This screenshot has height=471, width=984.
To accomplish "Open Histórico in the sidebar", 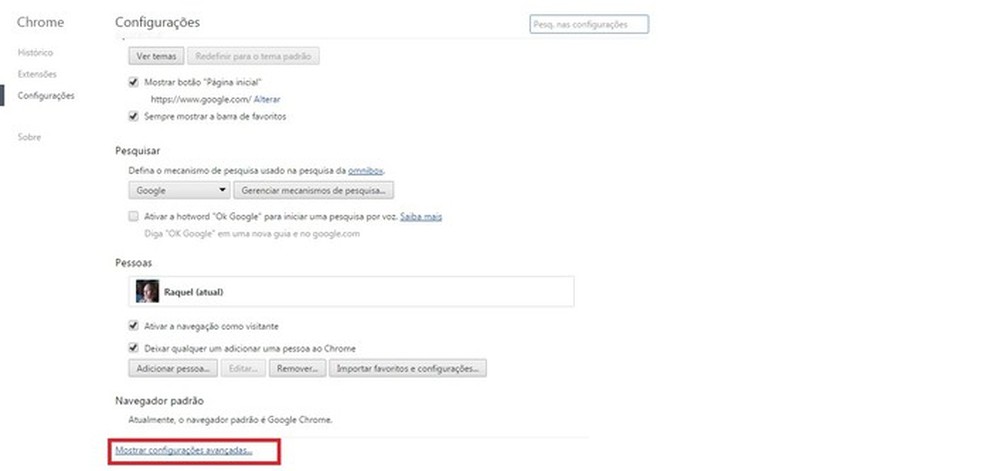I will (x=35, y=52).
